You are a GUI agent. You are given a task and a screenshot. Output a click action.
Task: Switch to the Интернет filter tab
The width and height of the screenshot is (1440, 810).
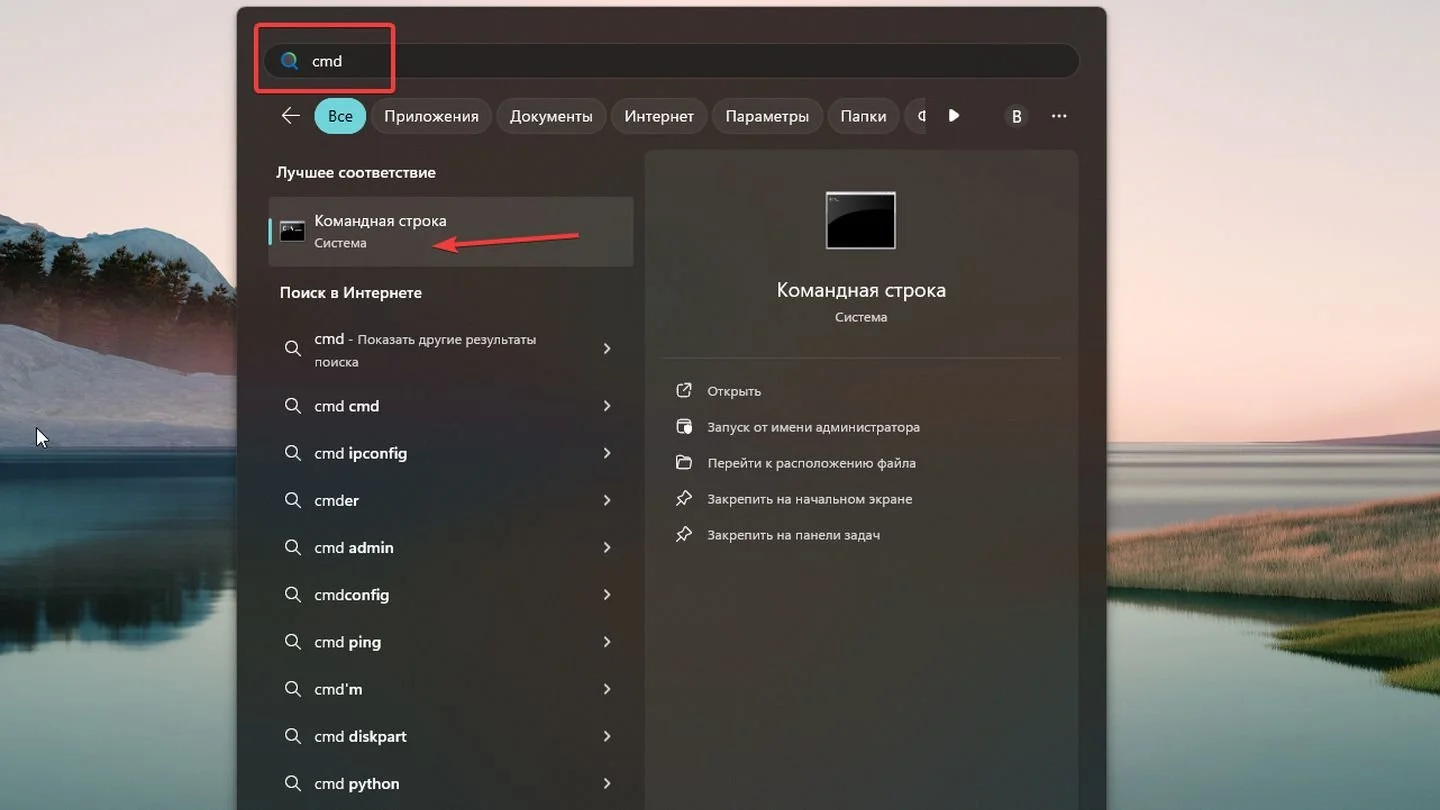click(x=659, y=116)
